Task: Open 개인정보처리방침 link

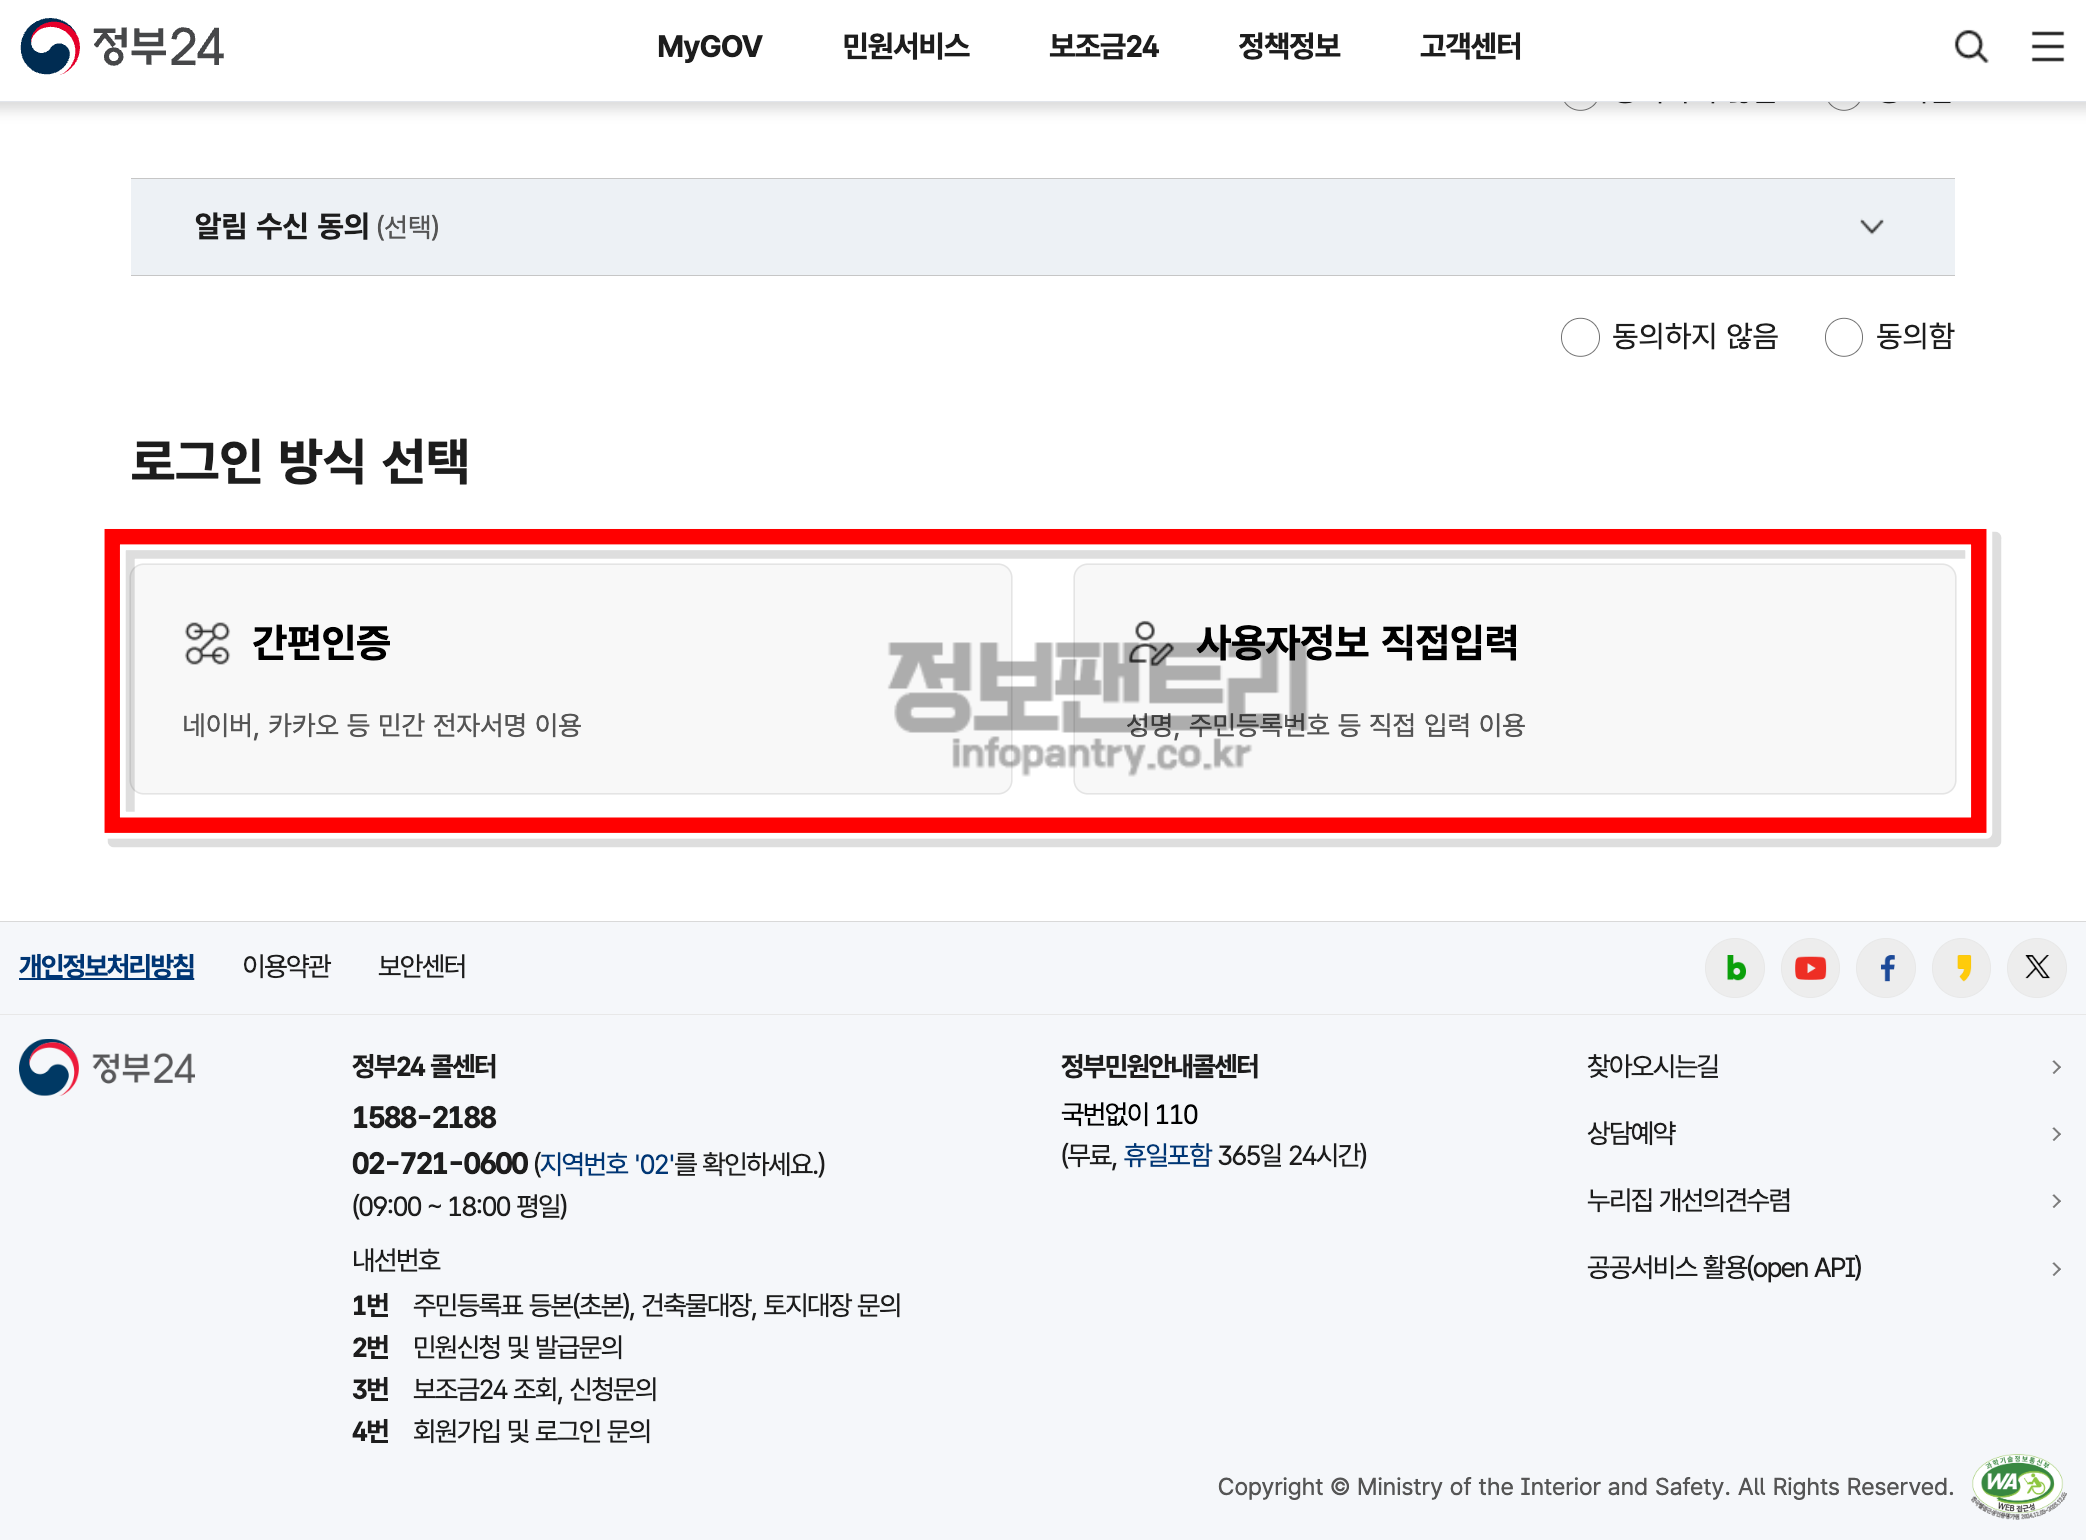Action: pyautogui.click(x=107, y=966)
